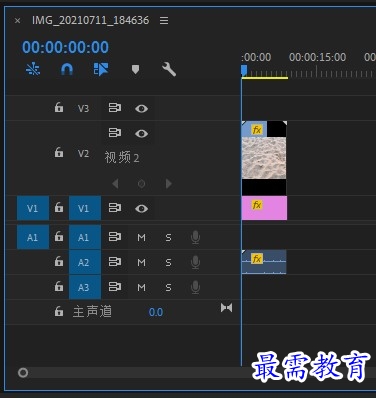Screen dimensions: 376x398
Task: Click the Add Marker icon
Action: (135, 70)
